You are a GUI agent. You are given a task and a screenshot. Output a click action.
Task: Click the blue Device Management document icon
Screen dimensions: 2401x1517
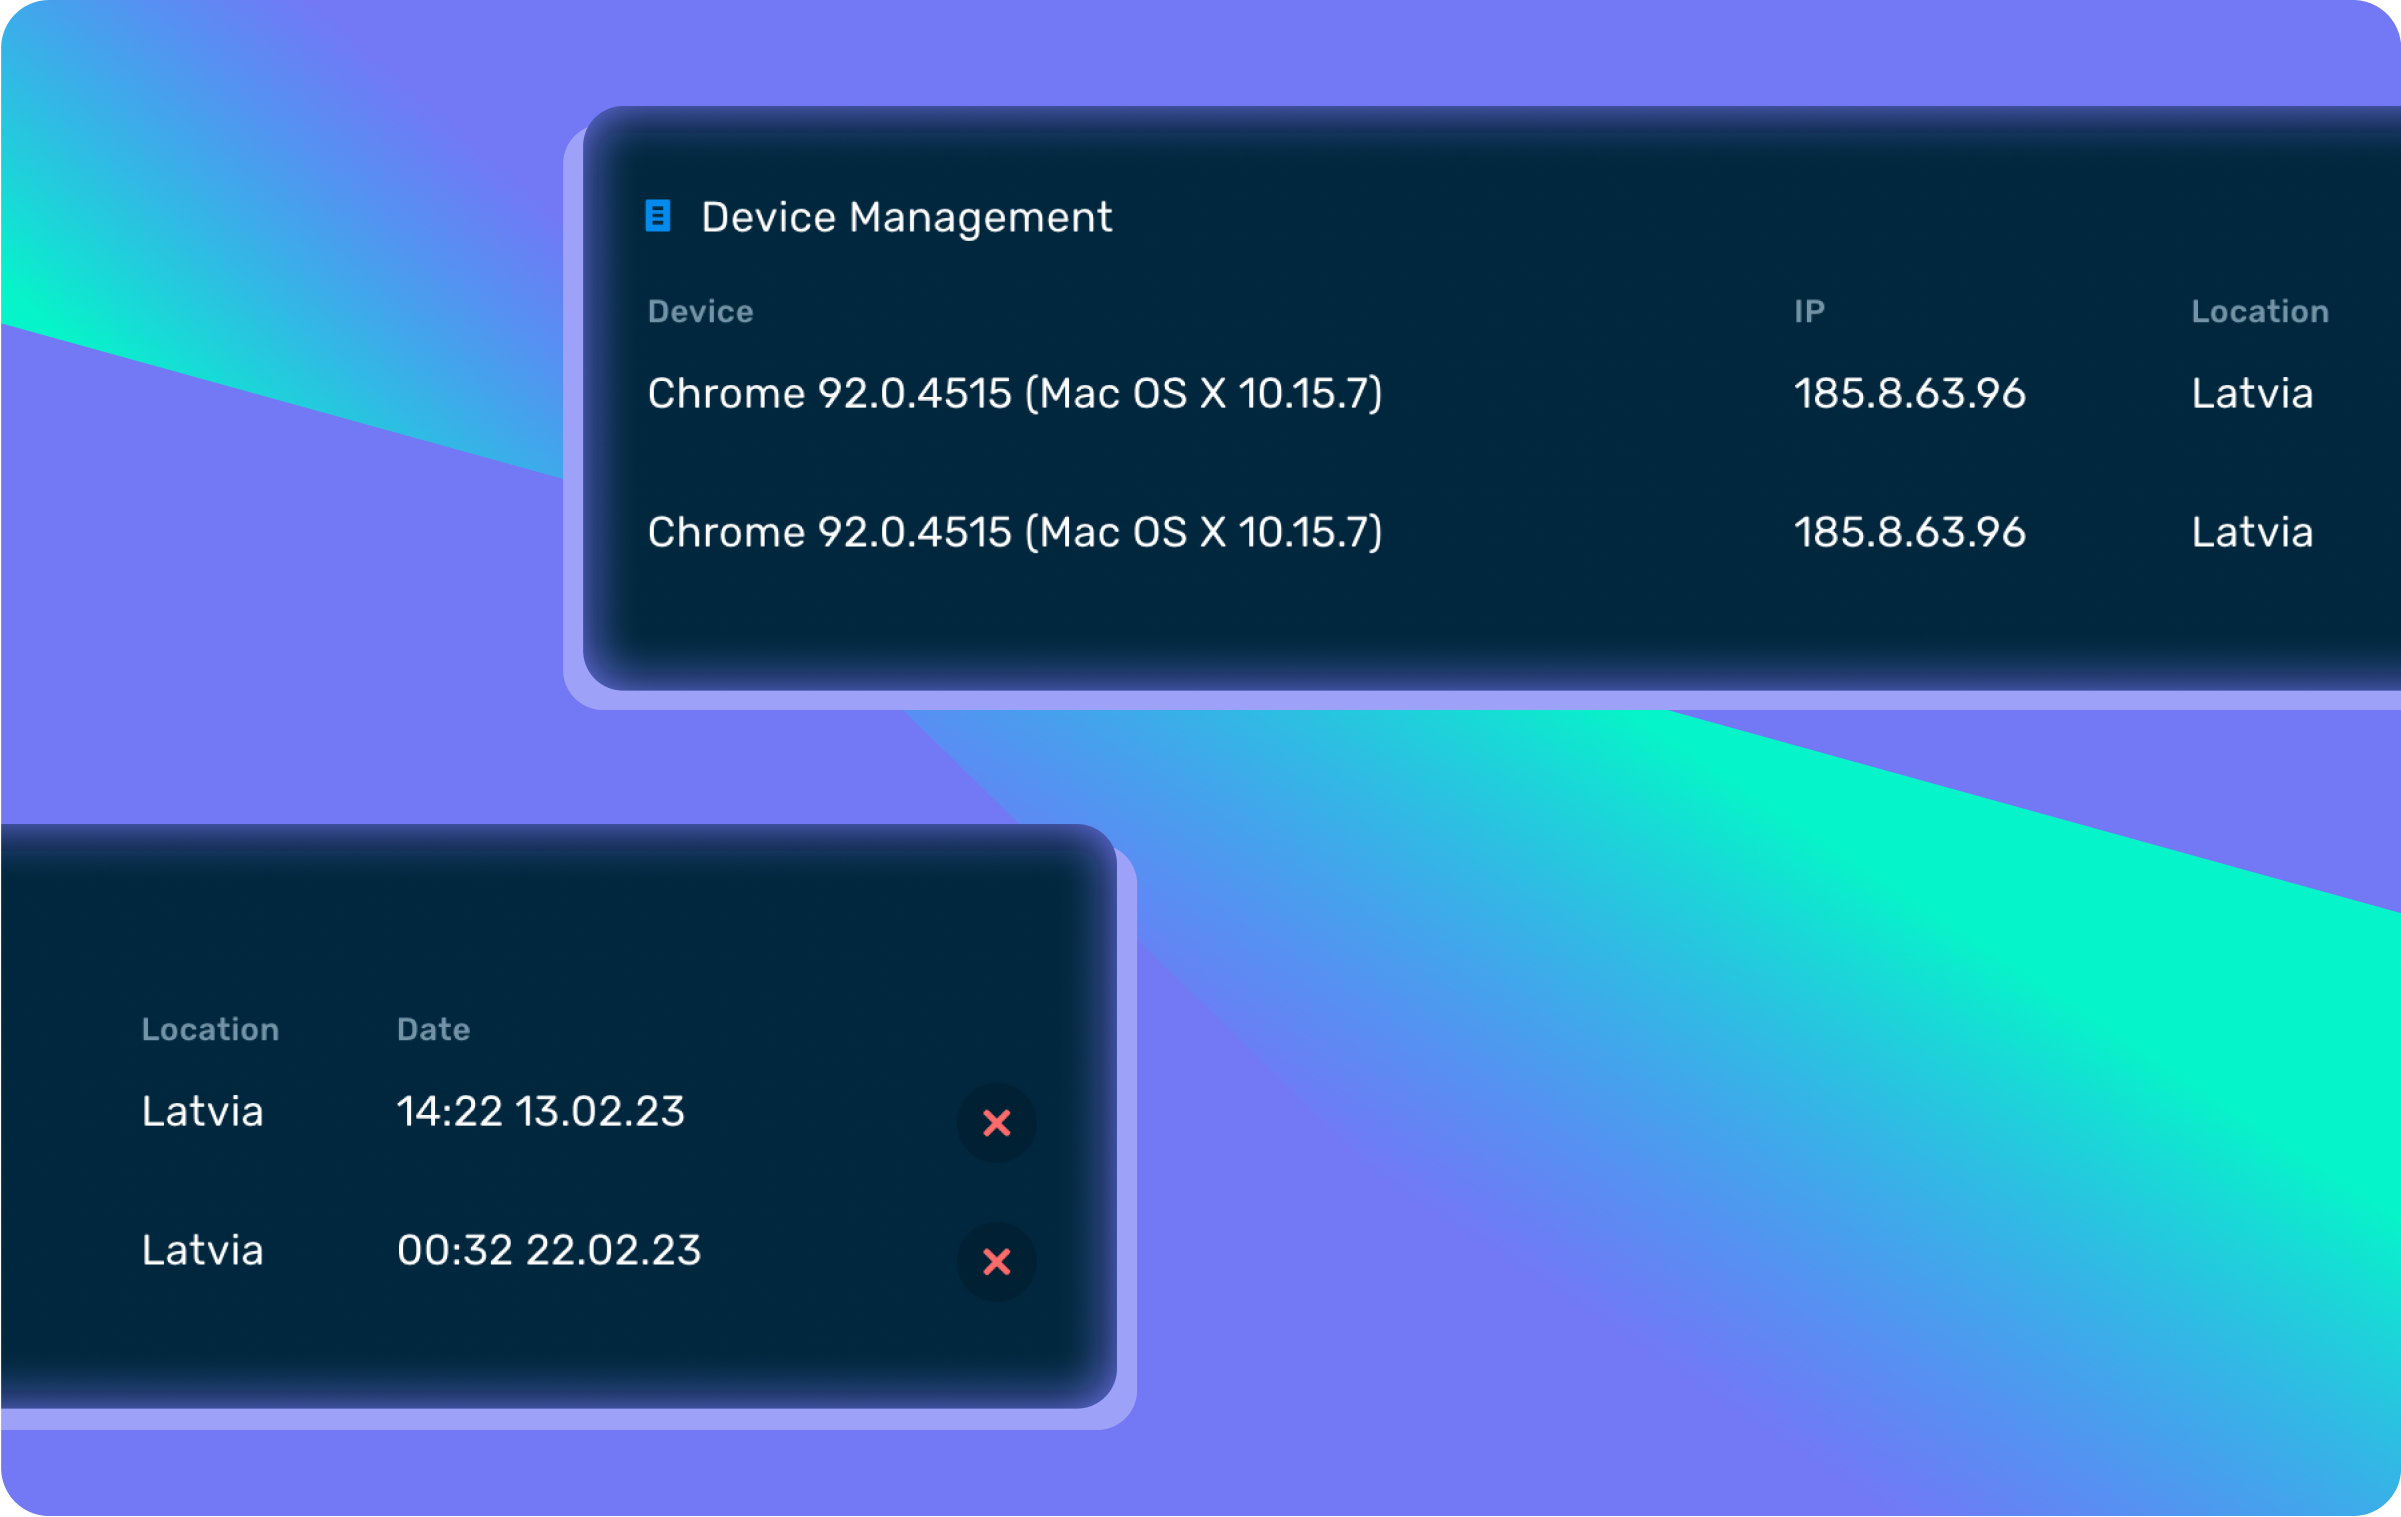coord(657,215)
